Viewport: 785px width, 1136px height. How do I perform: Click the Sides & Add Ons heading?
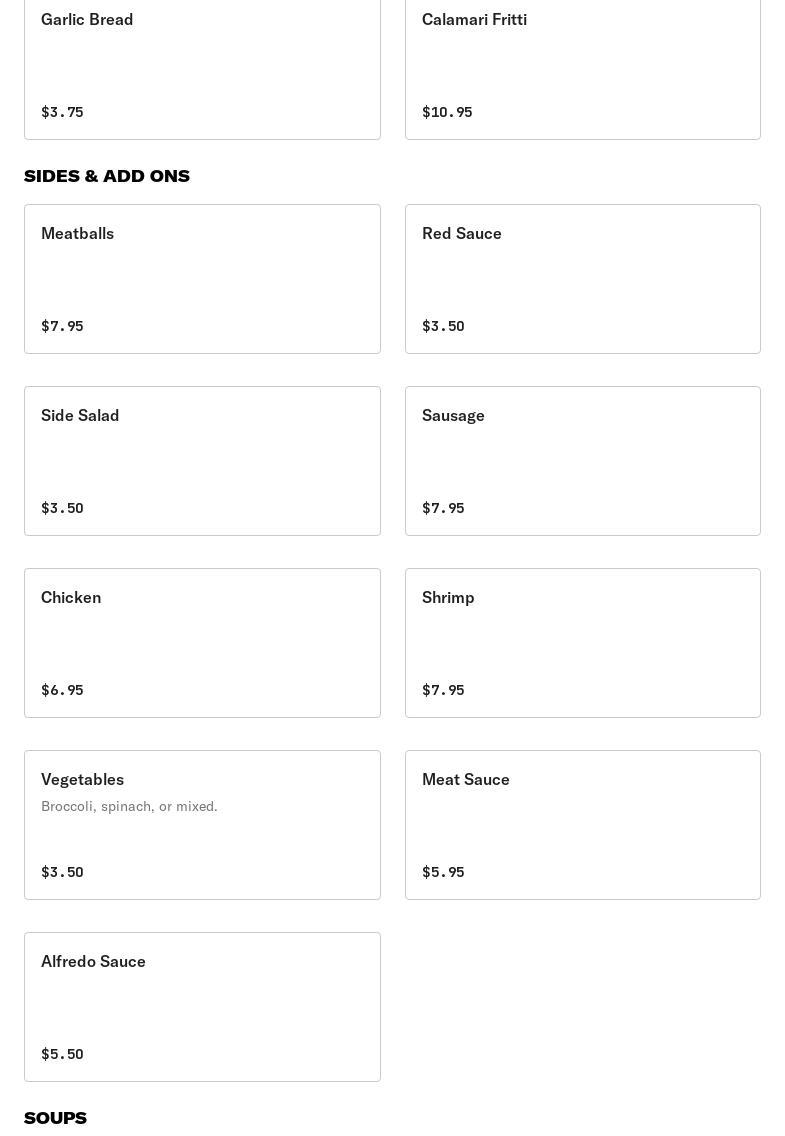pos(107,176)
